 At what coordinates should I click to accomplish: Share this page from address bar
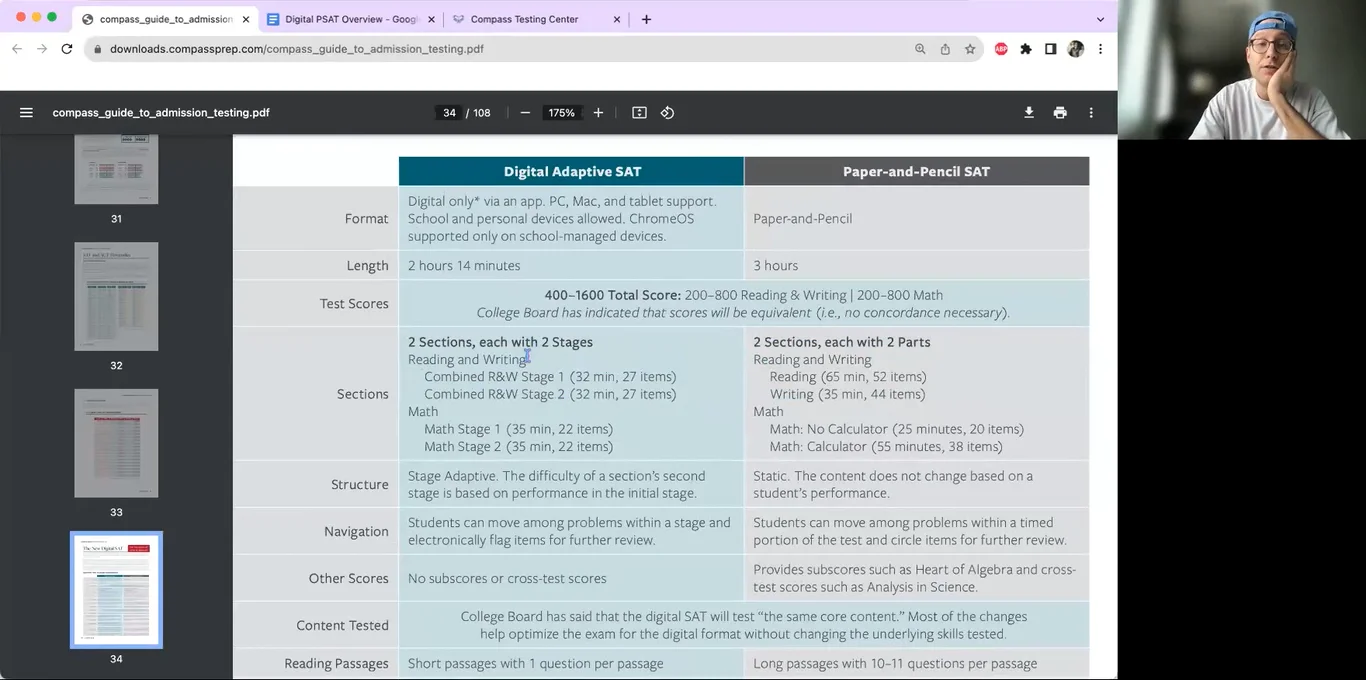pos(945,48)
